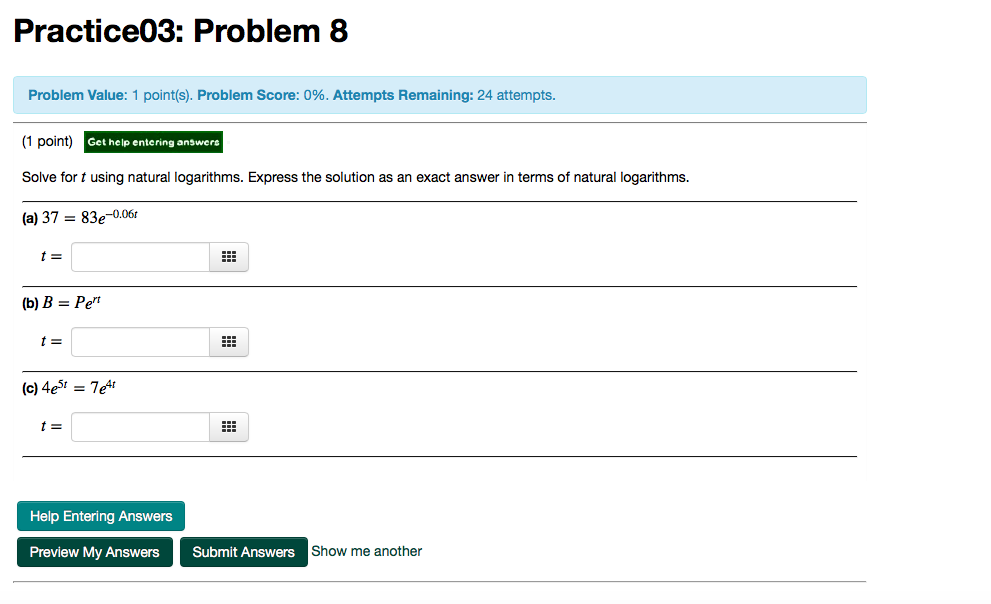The image size is (991, 604).
Task: Click the Practice03: Problem 8 heading
Action: (x=178, y=30)
